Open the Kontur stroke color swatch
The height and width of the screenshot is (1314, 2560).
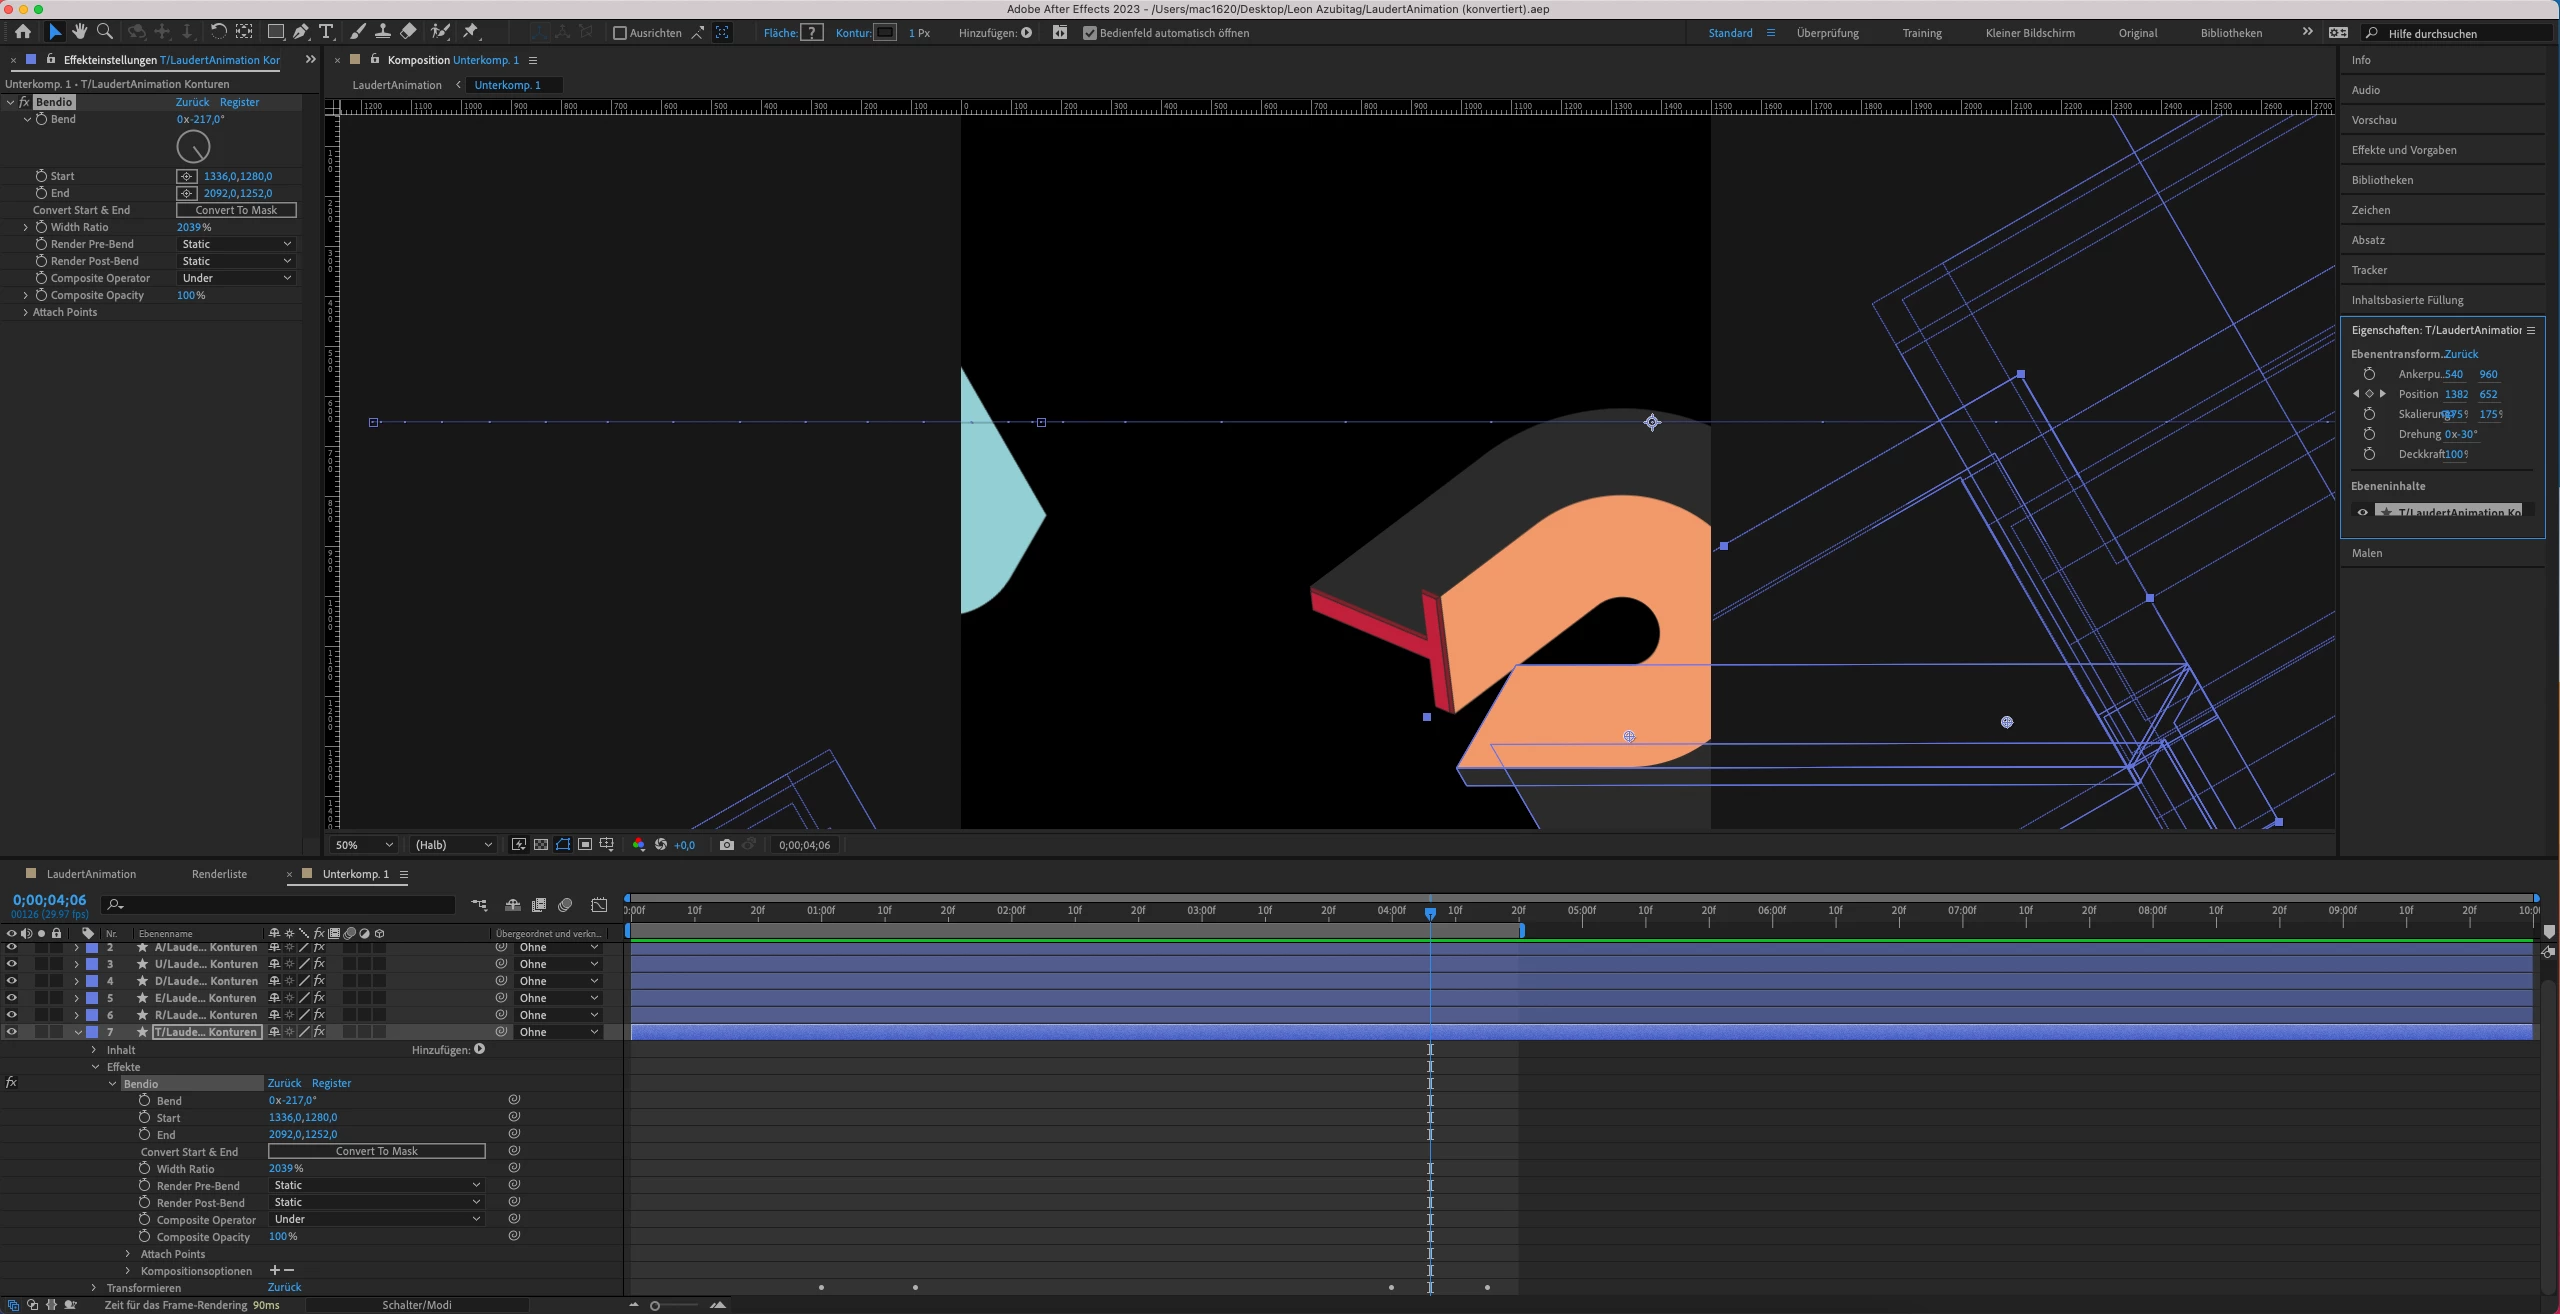coord(885,33)
